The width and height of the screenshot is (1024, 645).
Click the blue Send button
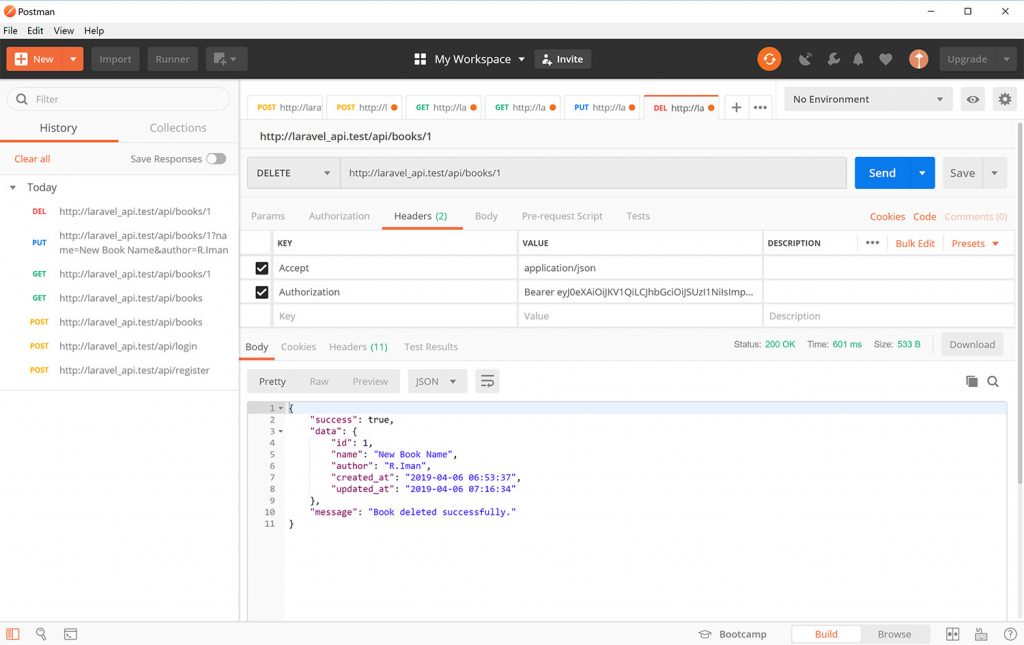point(882,173)
